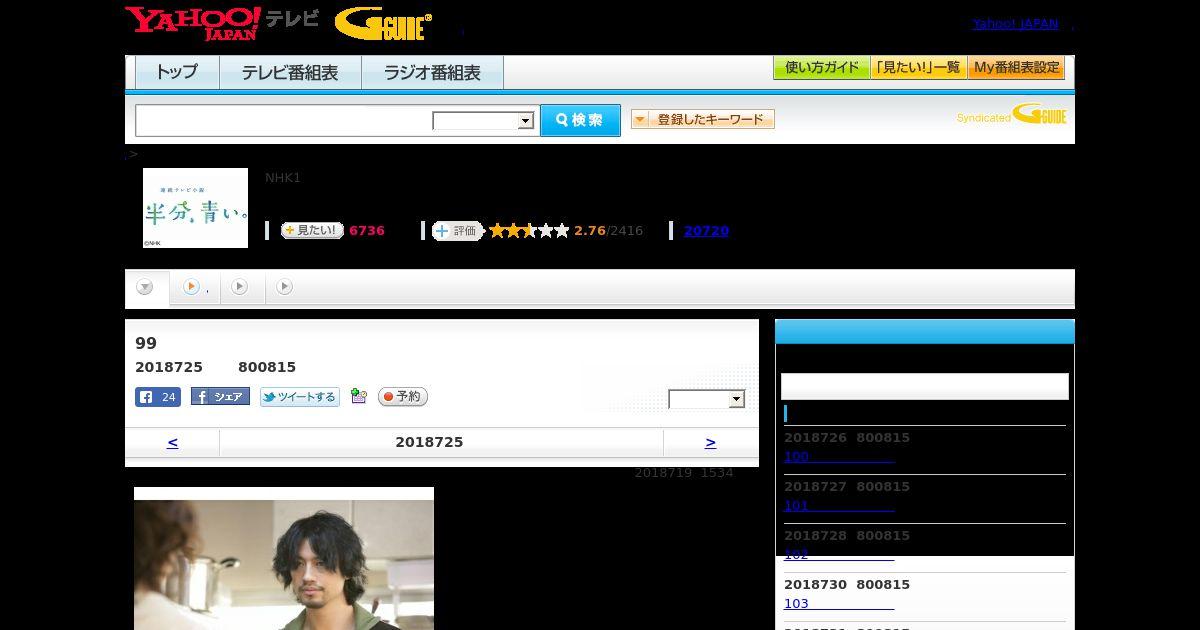Open episode 103 link
This screenshot has height=630, width=1200.
click(838, 604)
